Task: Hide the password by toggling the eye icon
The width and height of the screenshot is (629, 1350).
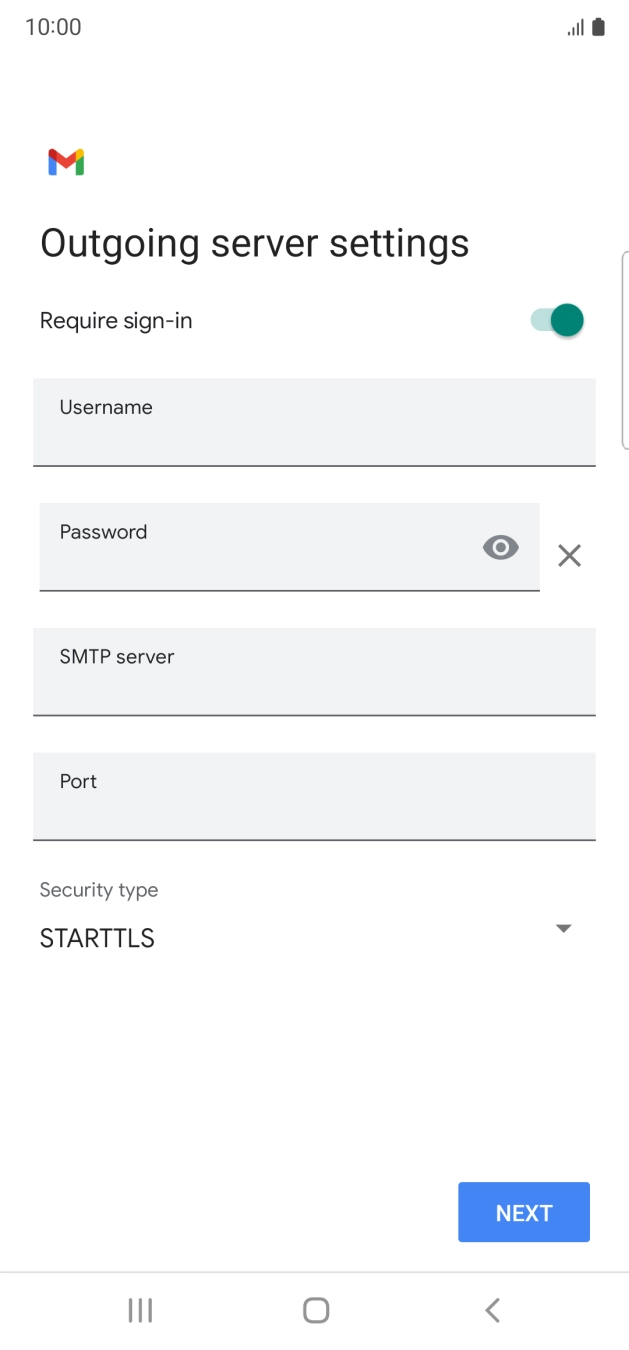Action: click(500, 547)
